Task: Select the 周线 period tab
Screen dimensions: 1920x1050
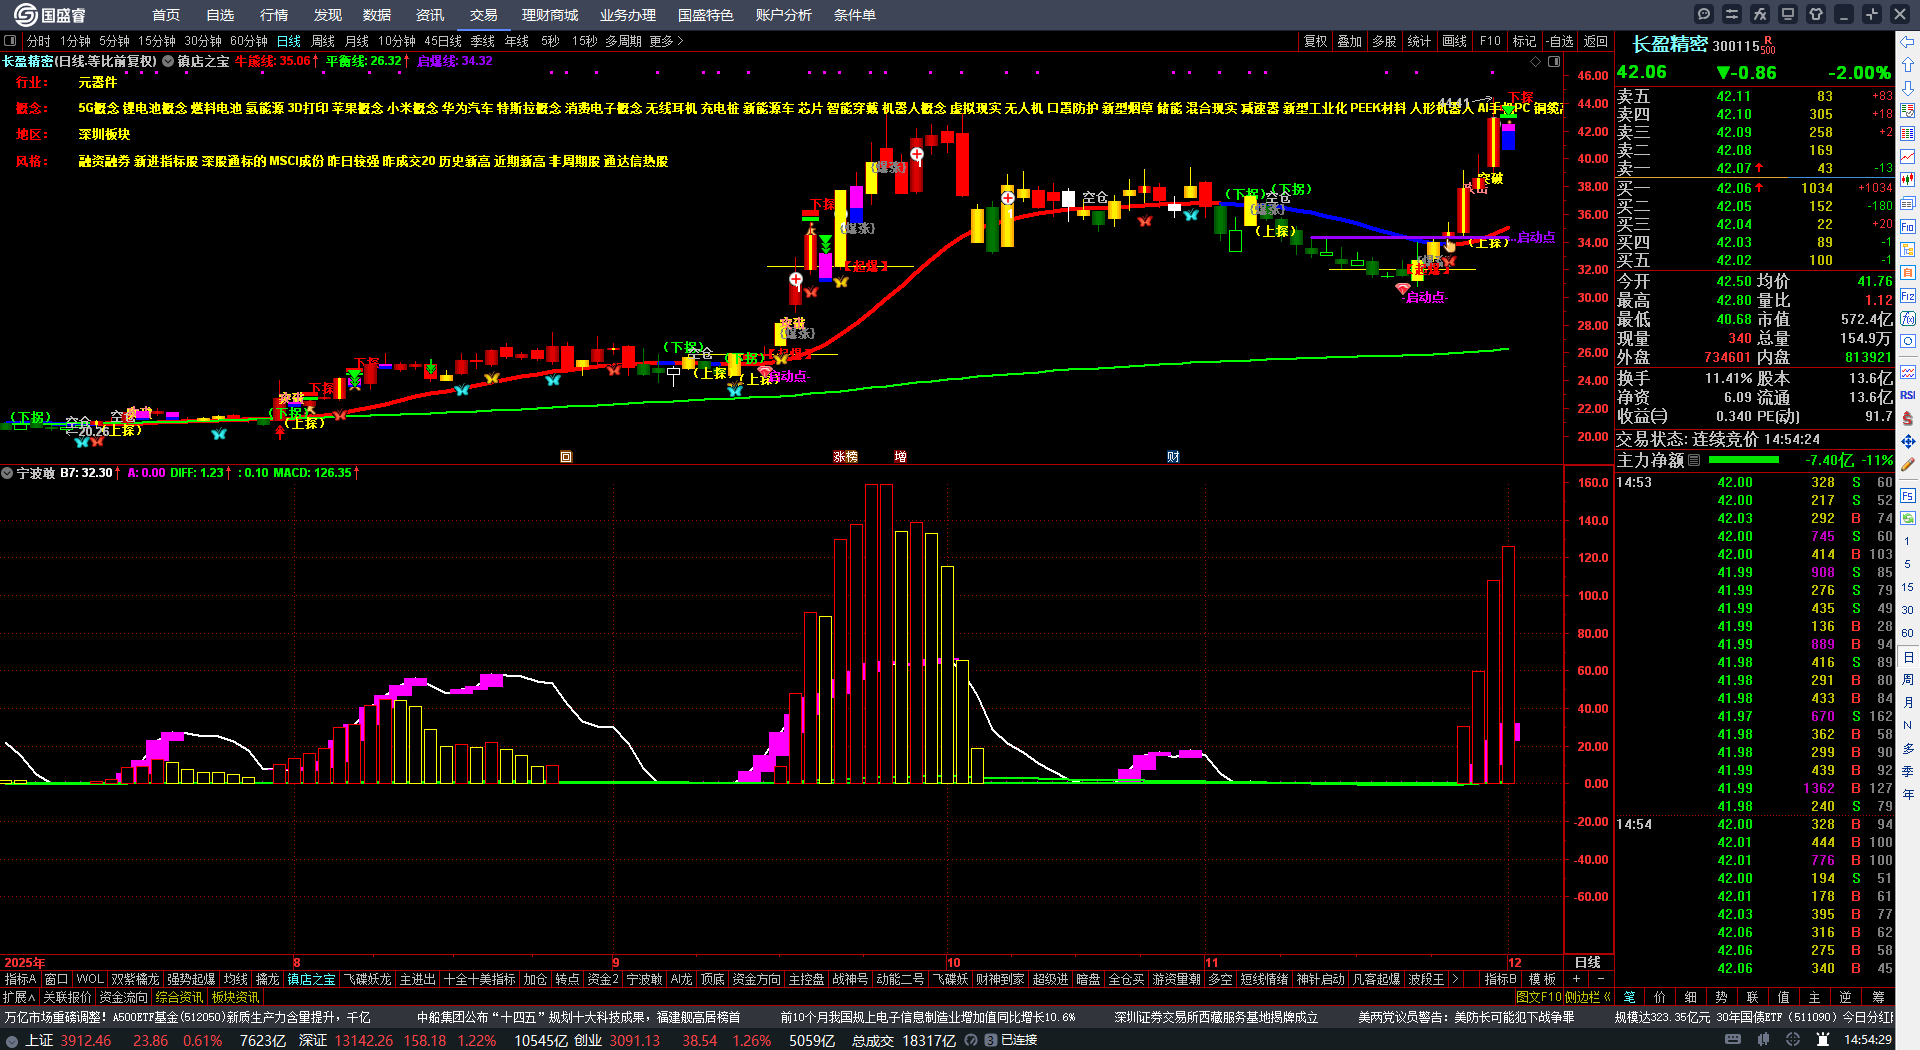Action: click(323, 41)
